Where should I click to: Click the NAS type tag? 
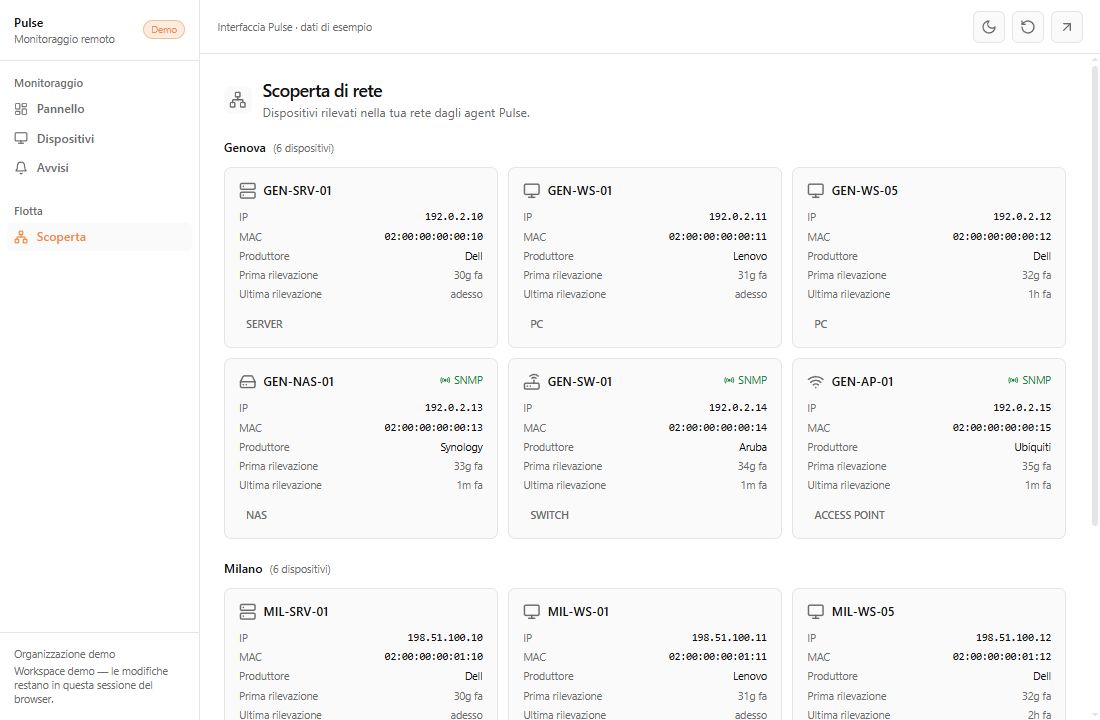coord(257,515)
